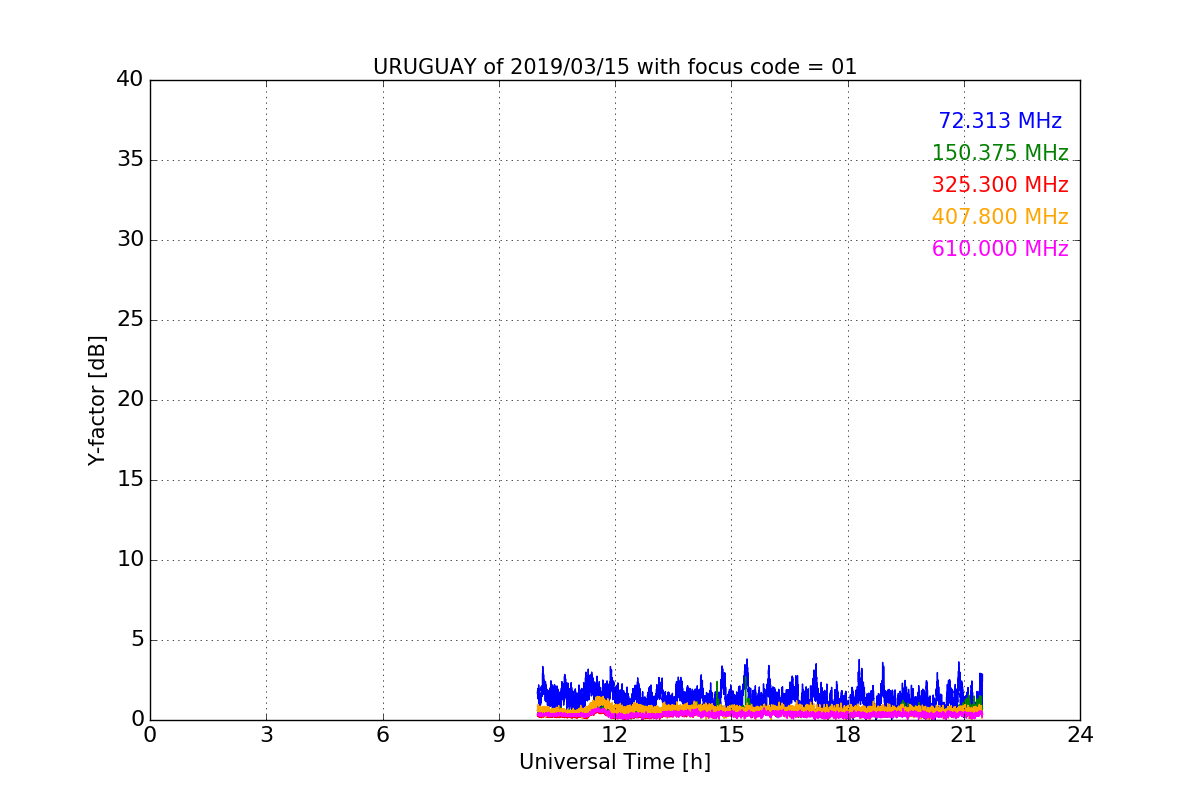
Task: Click x-axis tick value 6
Action: click(383, 735)
